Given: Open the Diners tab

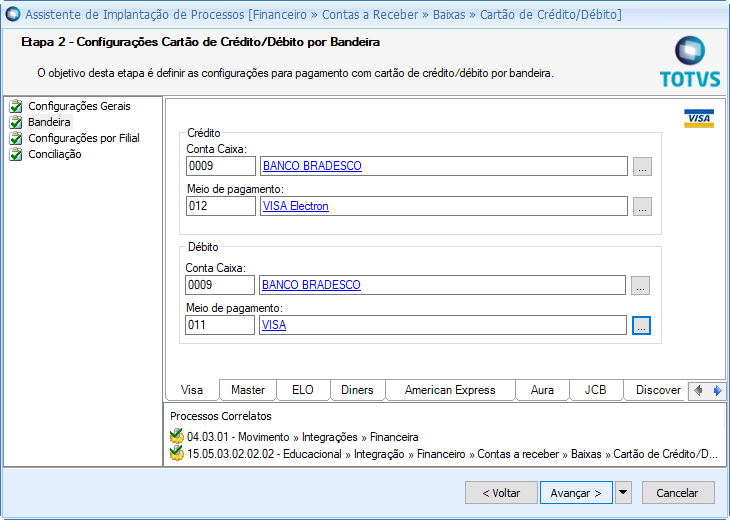Looking at the screenshot, I should 357,390.
